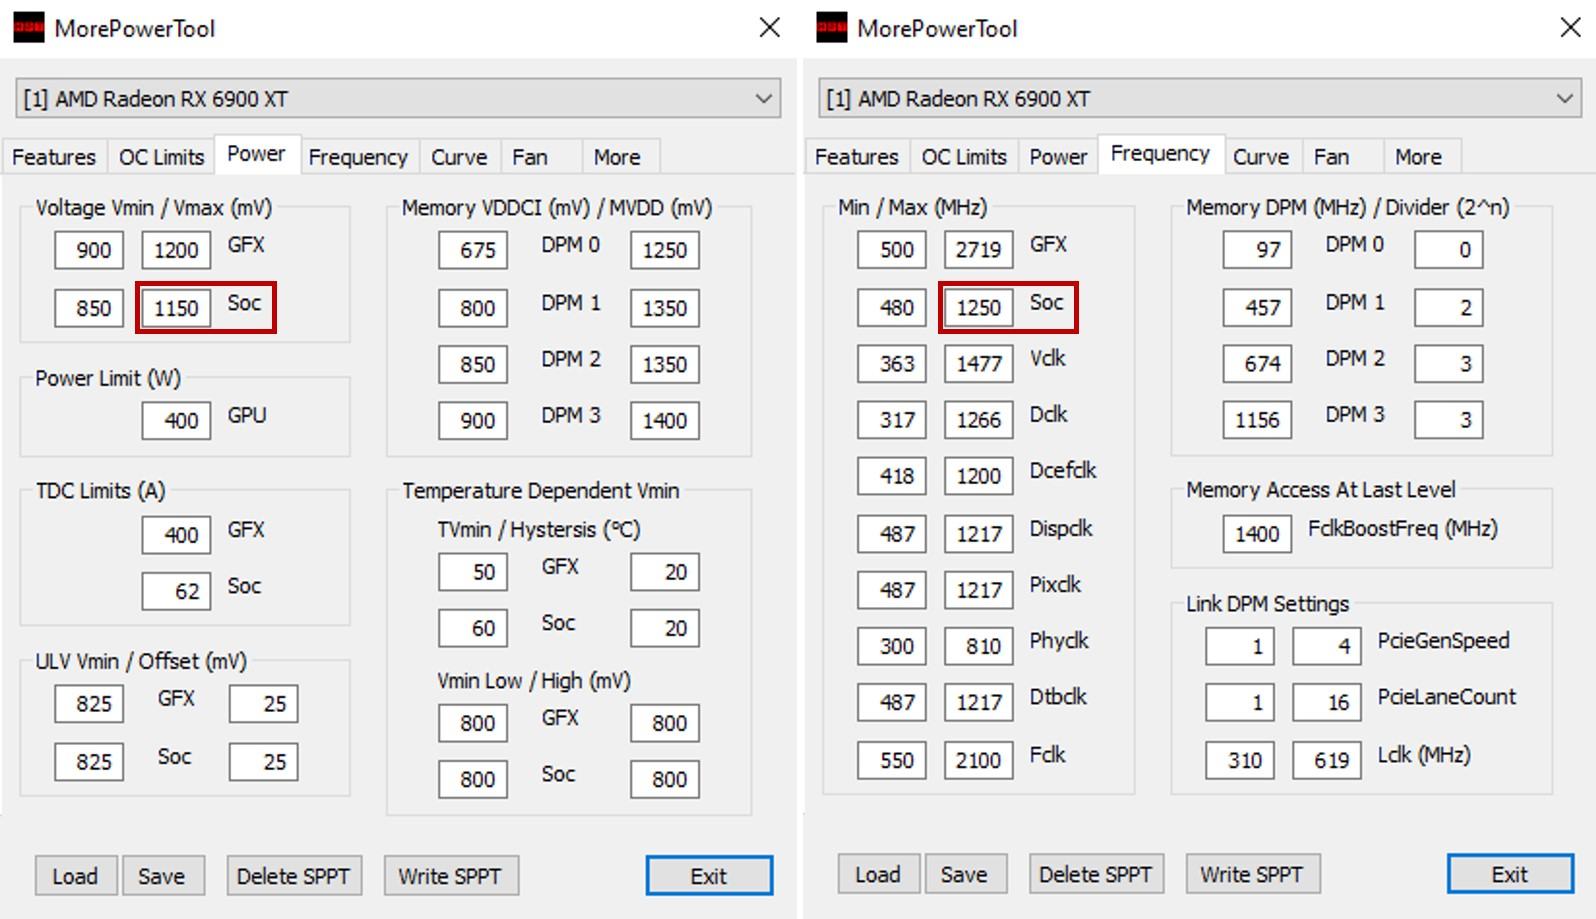Open Features tab in right window
The width and height of the screenshot is (1596, 919).
tap(857, 157)
